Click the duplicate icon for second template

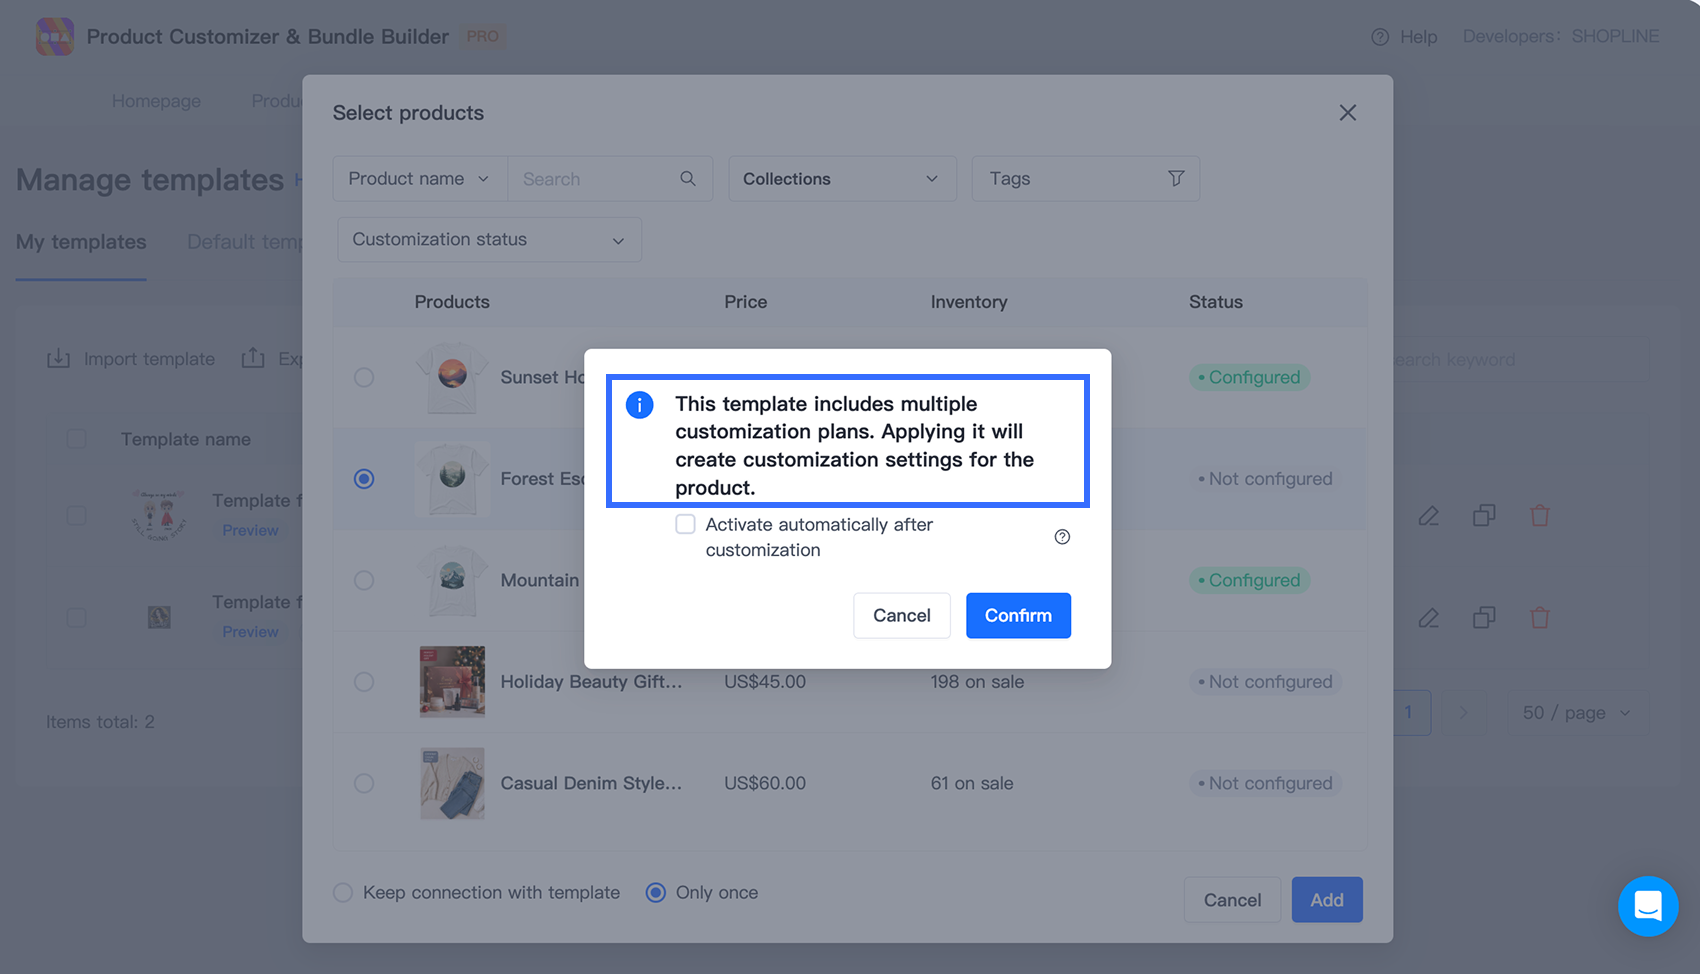pyautogui.click(x=1484, y=617)
